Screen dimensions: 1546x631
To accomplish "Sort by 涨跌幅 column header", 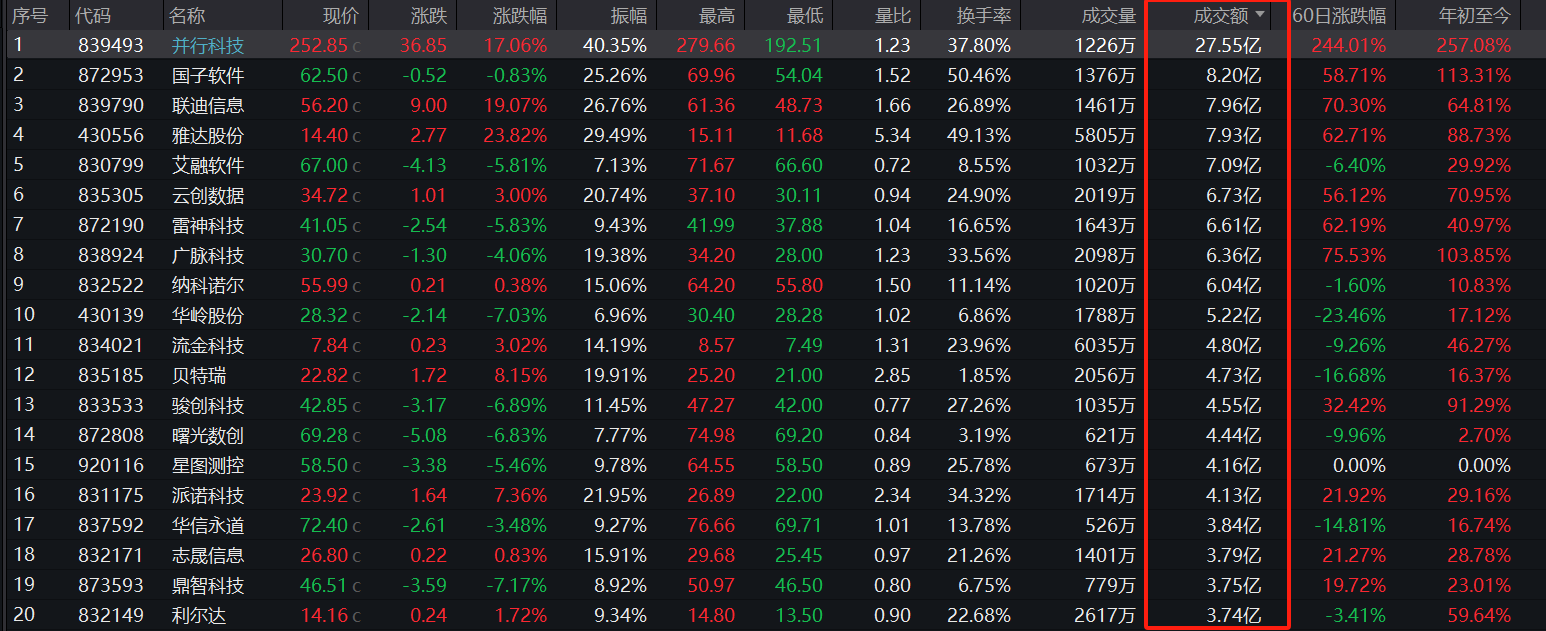I will (x=520, y=15).
